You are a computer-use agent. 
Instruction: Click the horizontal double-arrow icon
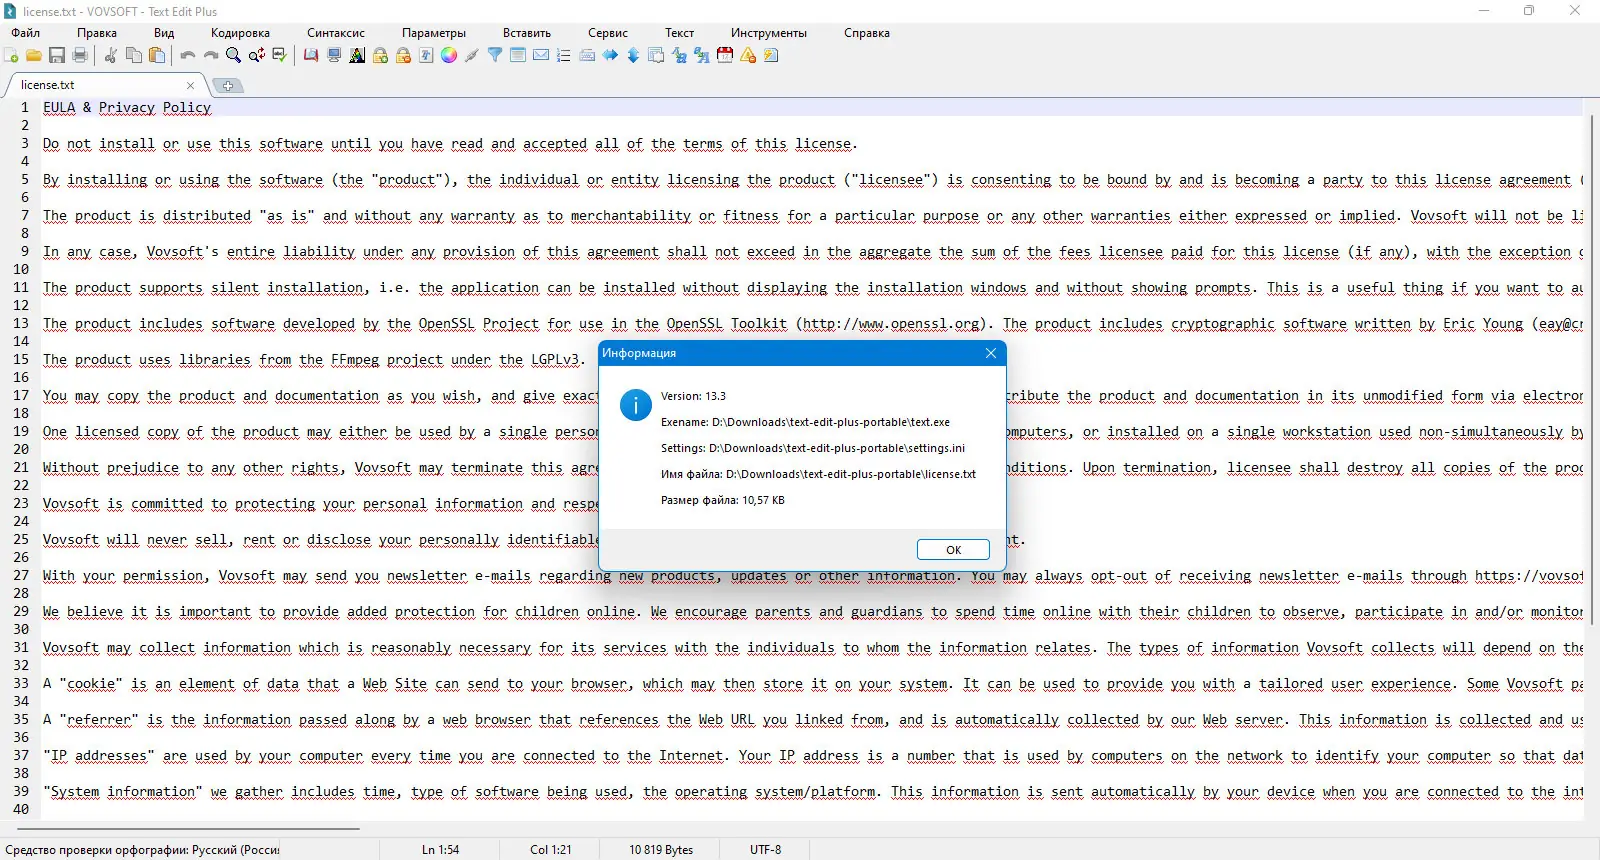[x=610, y=55]
